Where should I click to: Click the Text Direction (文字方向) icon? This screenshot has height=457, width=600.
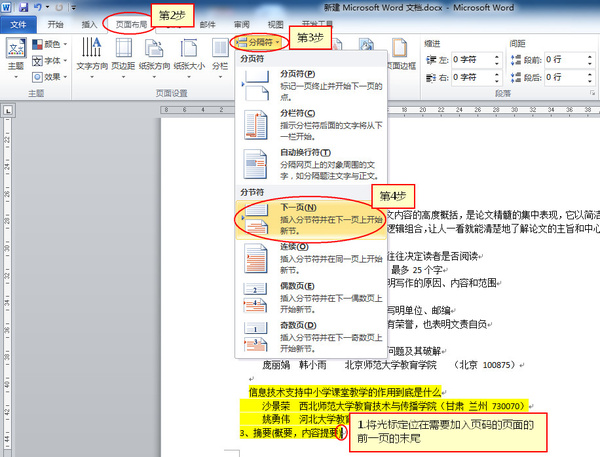click(x=91, y=55)
